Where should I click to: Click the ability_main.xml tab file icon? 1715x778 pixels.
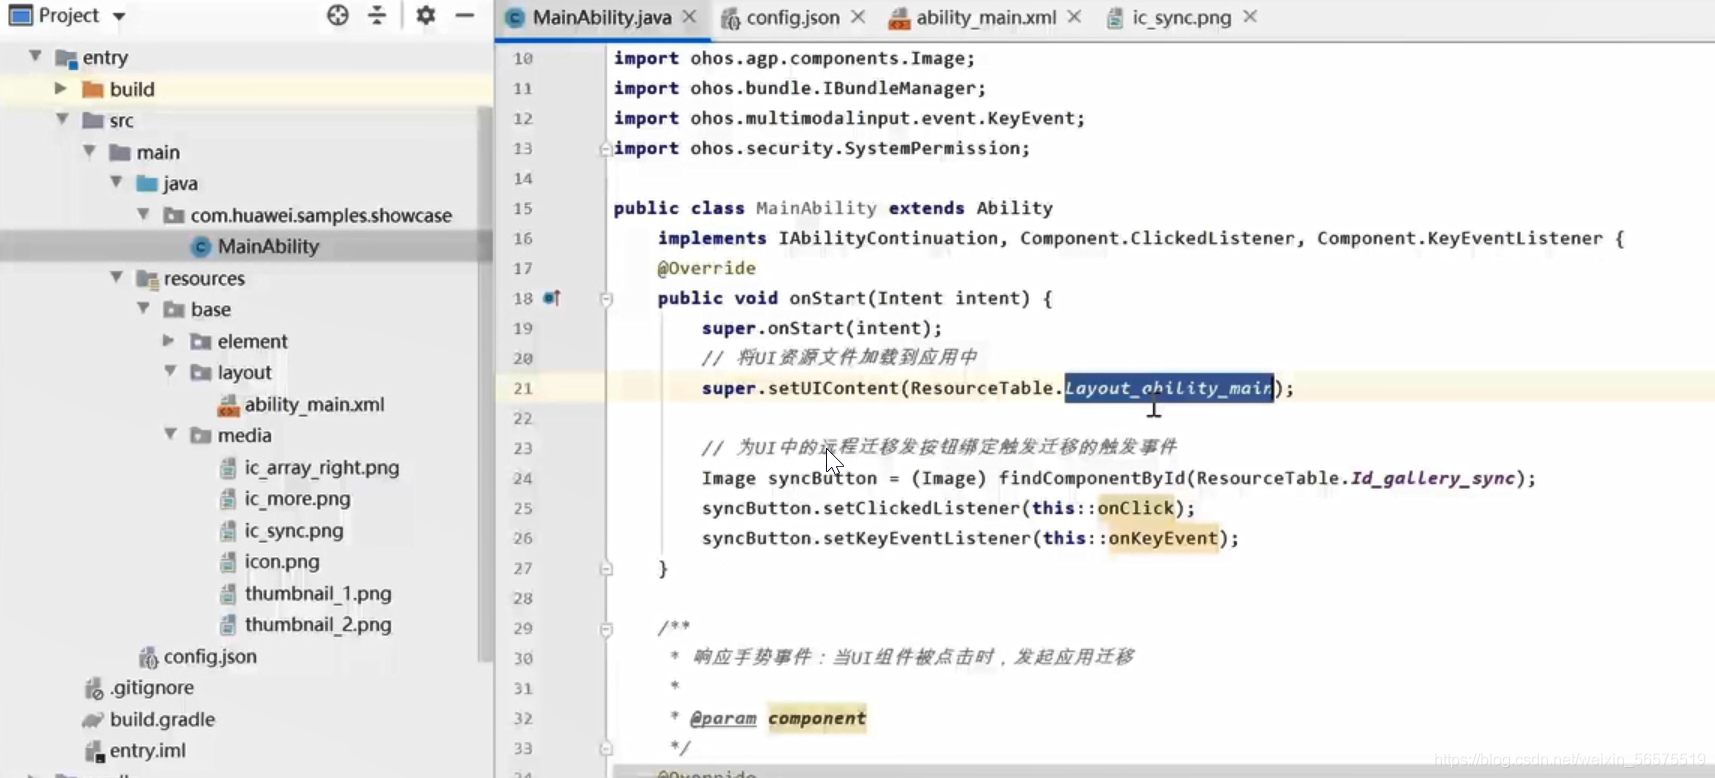899,18
